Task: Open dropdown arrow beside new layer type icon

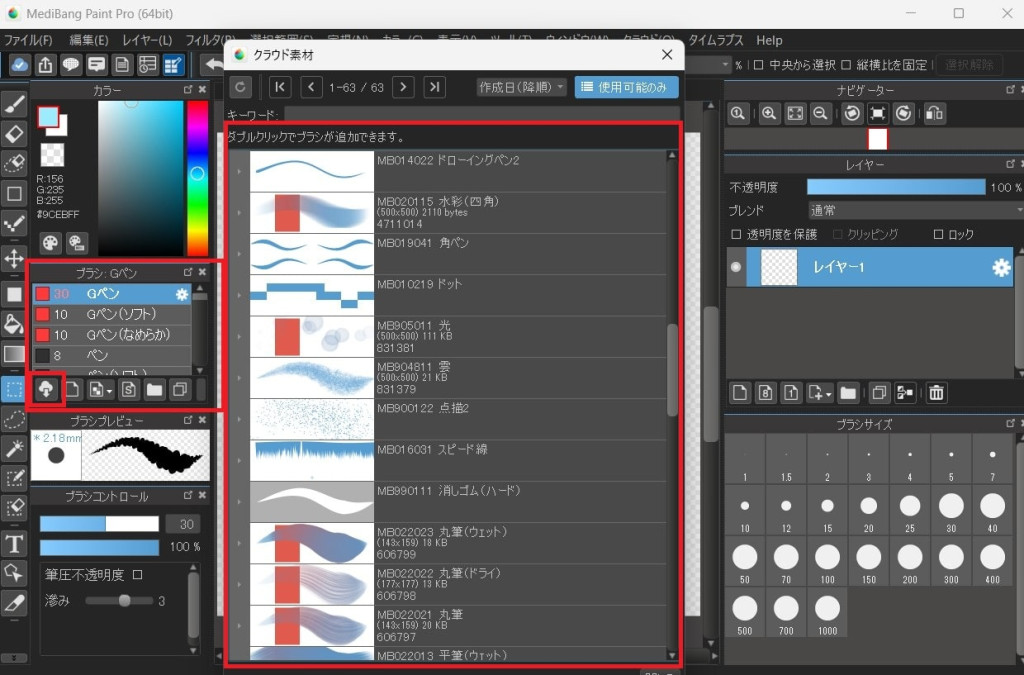Action: click(828, 394)
